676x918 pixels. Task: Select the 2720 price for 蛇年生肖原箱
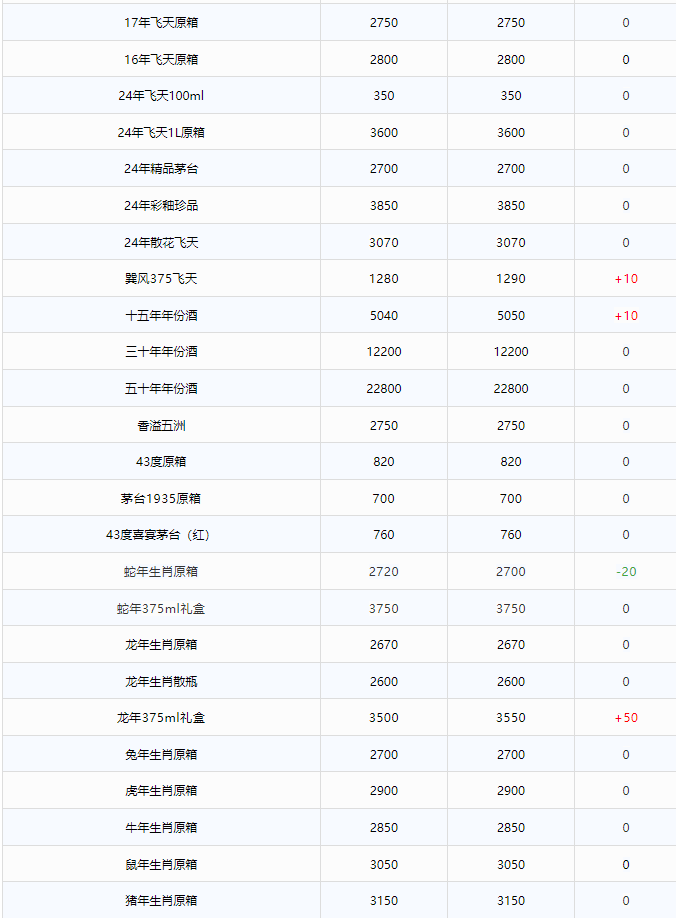coord(383,572)
